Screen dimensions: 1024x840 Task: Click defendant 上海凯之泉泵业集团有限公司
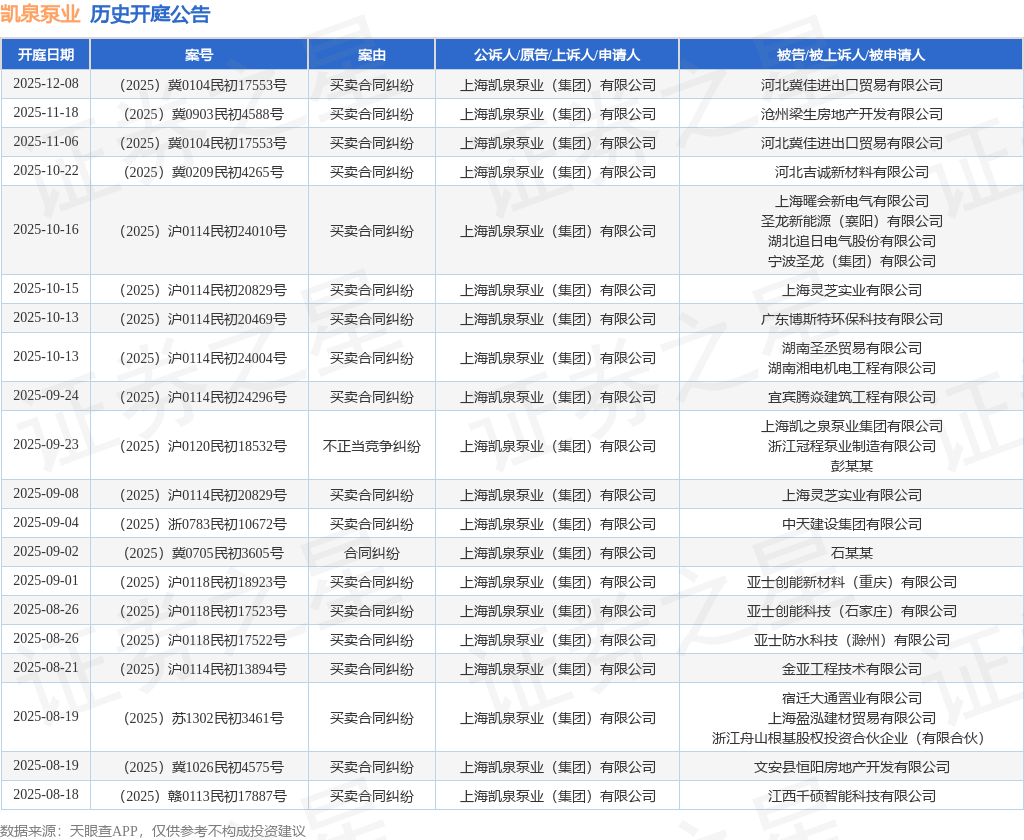(852, 427)
